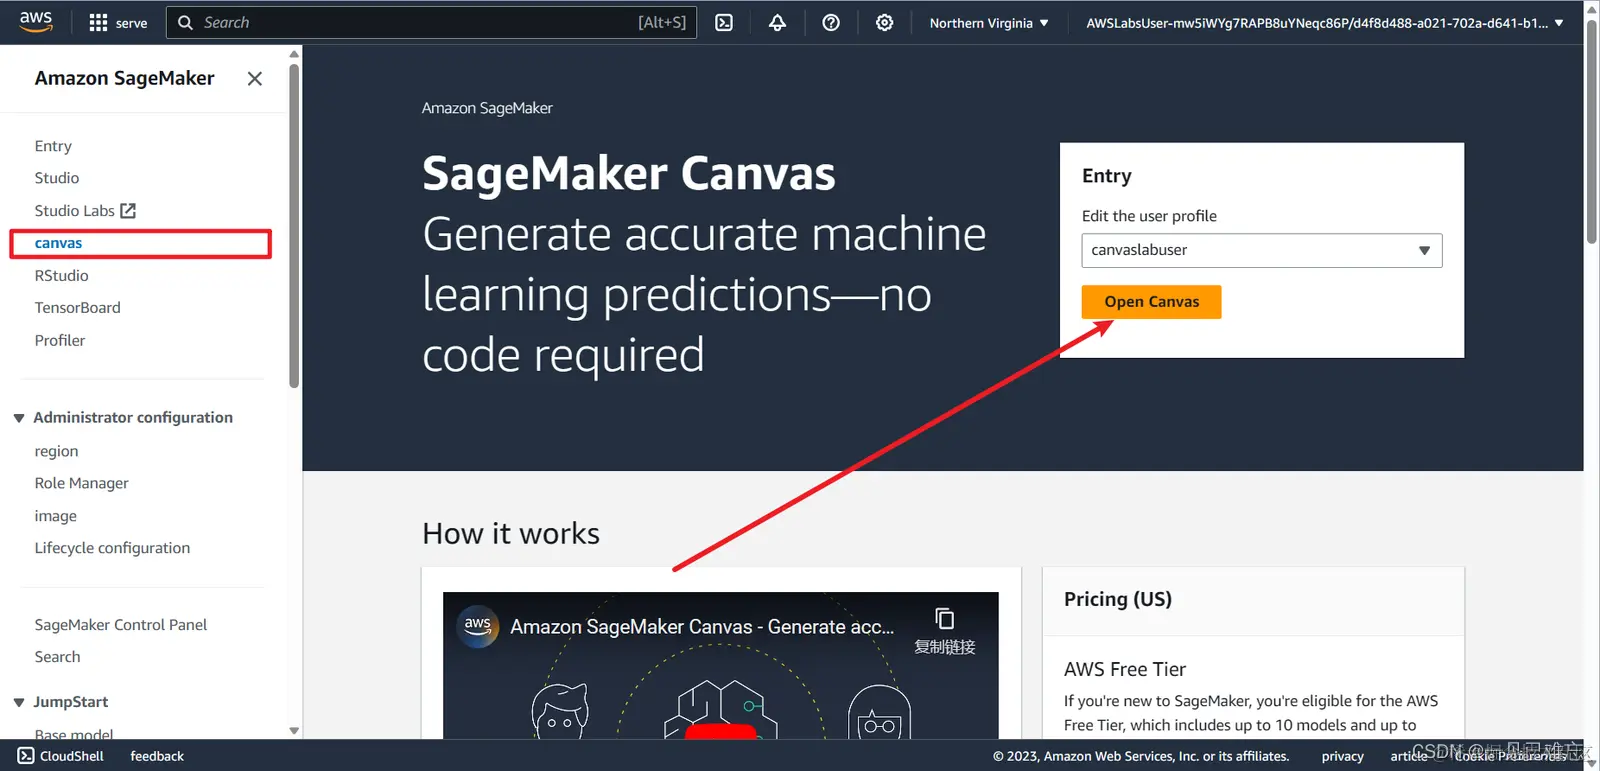
Task: Click the feedback link in footer
Action: coord(157,756)
